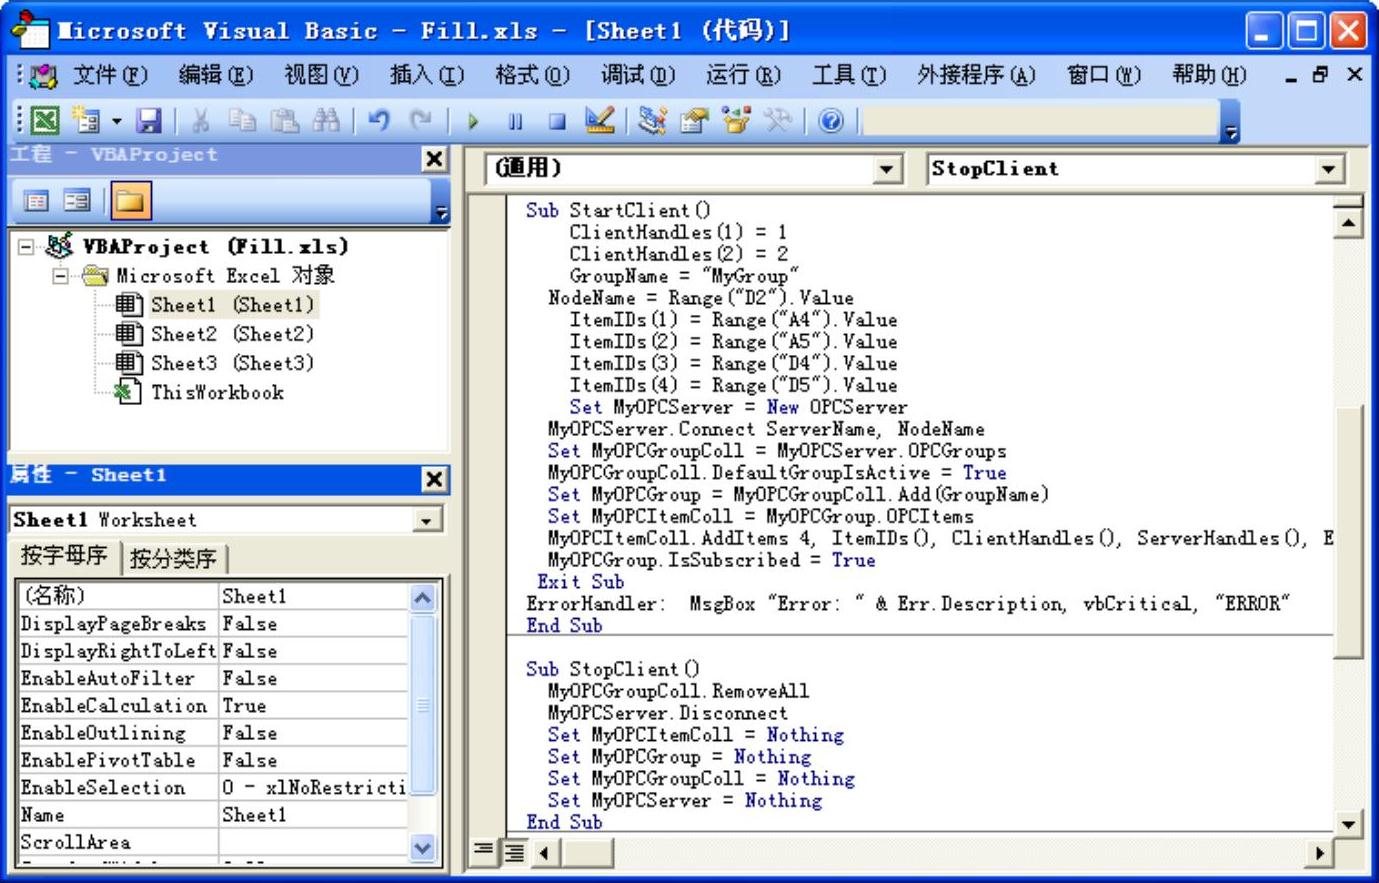1379x883 pixels.
Task: Click the code horizontal scroll-right arrow
Action: [1320, 852]
